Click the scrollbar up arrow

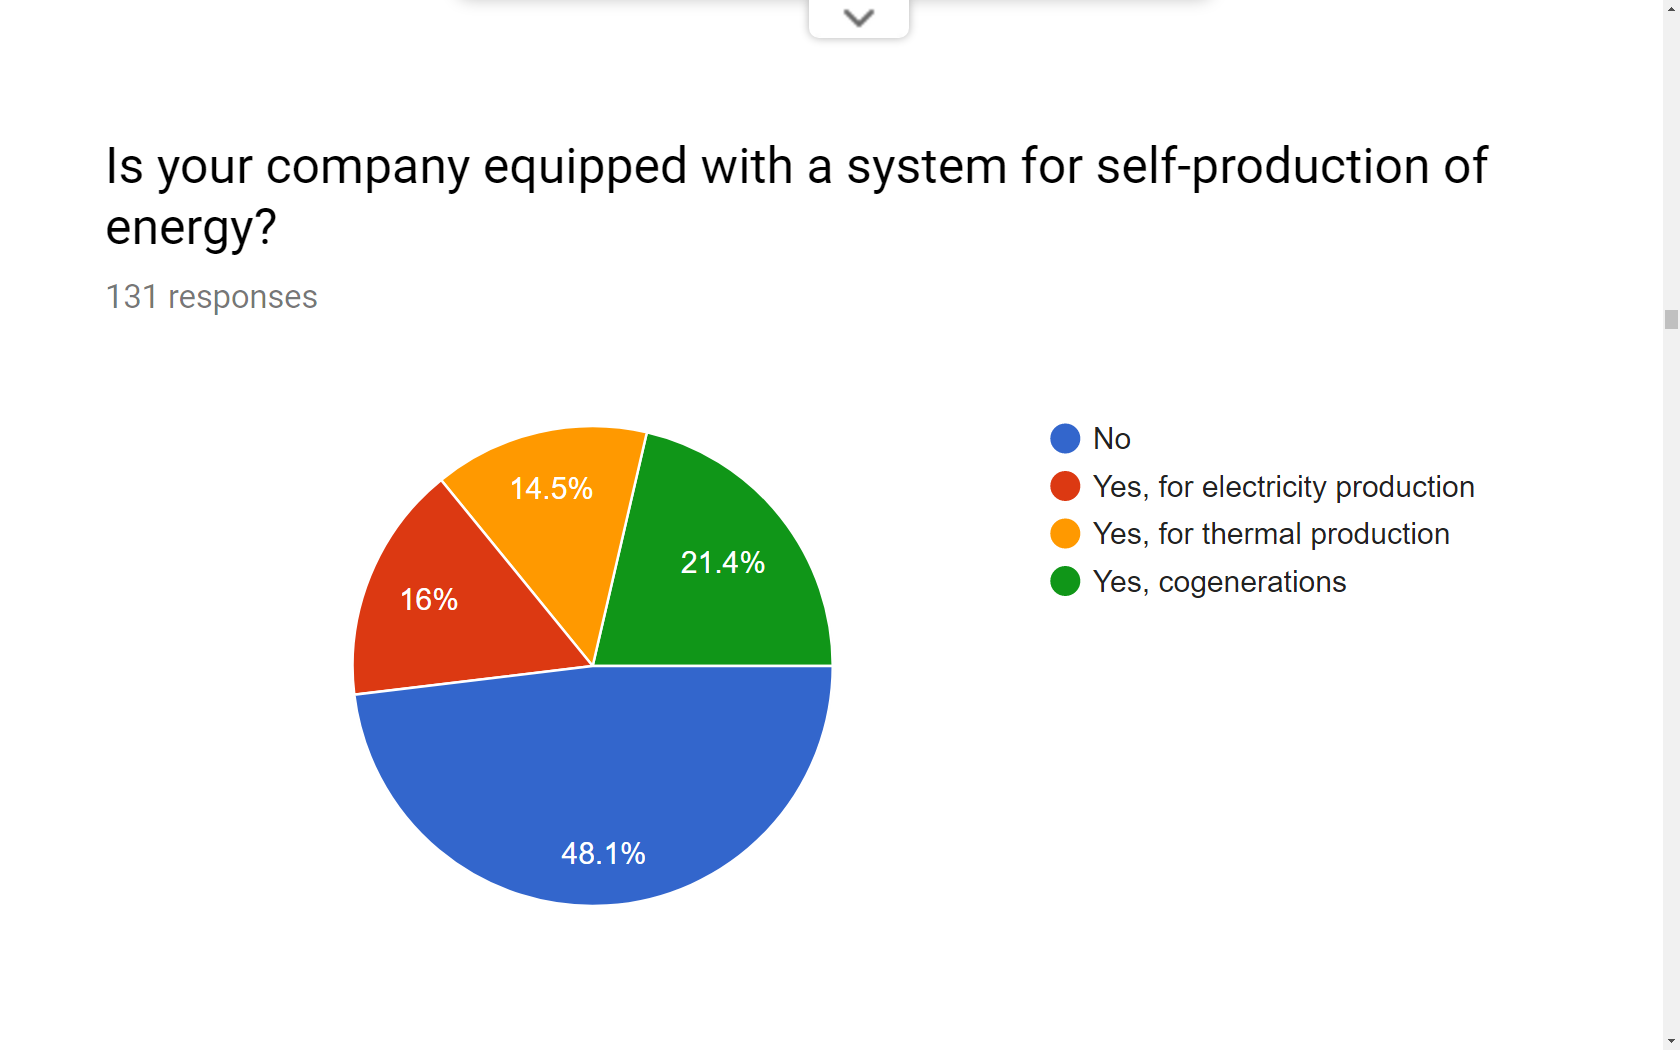point(1671,8)
